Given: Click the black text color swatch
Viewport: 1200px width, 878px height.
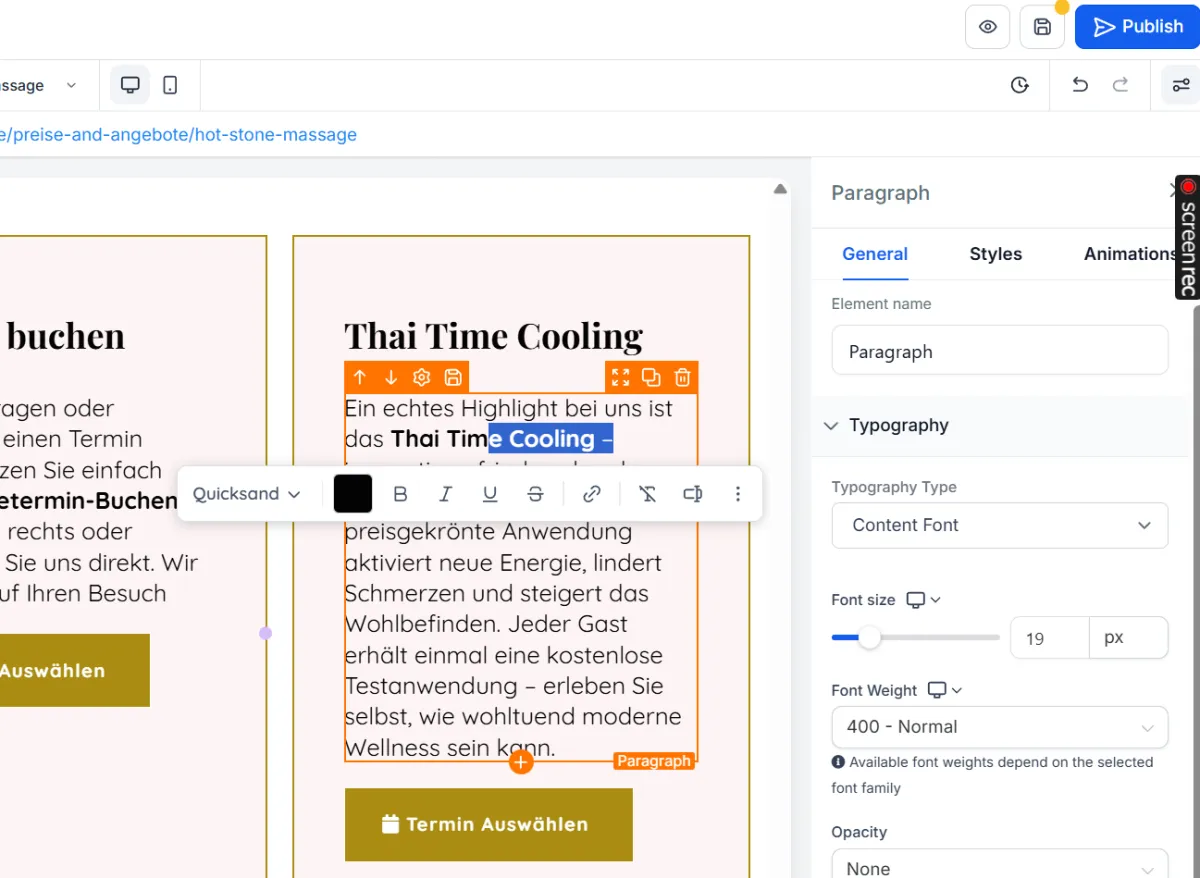Looking at the screenshot, I should 353,494.
